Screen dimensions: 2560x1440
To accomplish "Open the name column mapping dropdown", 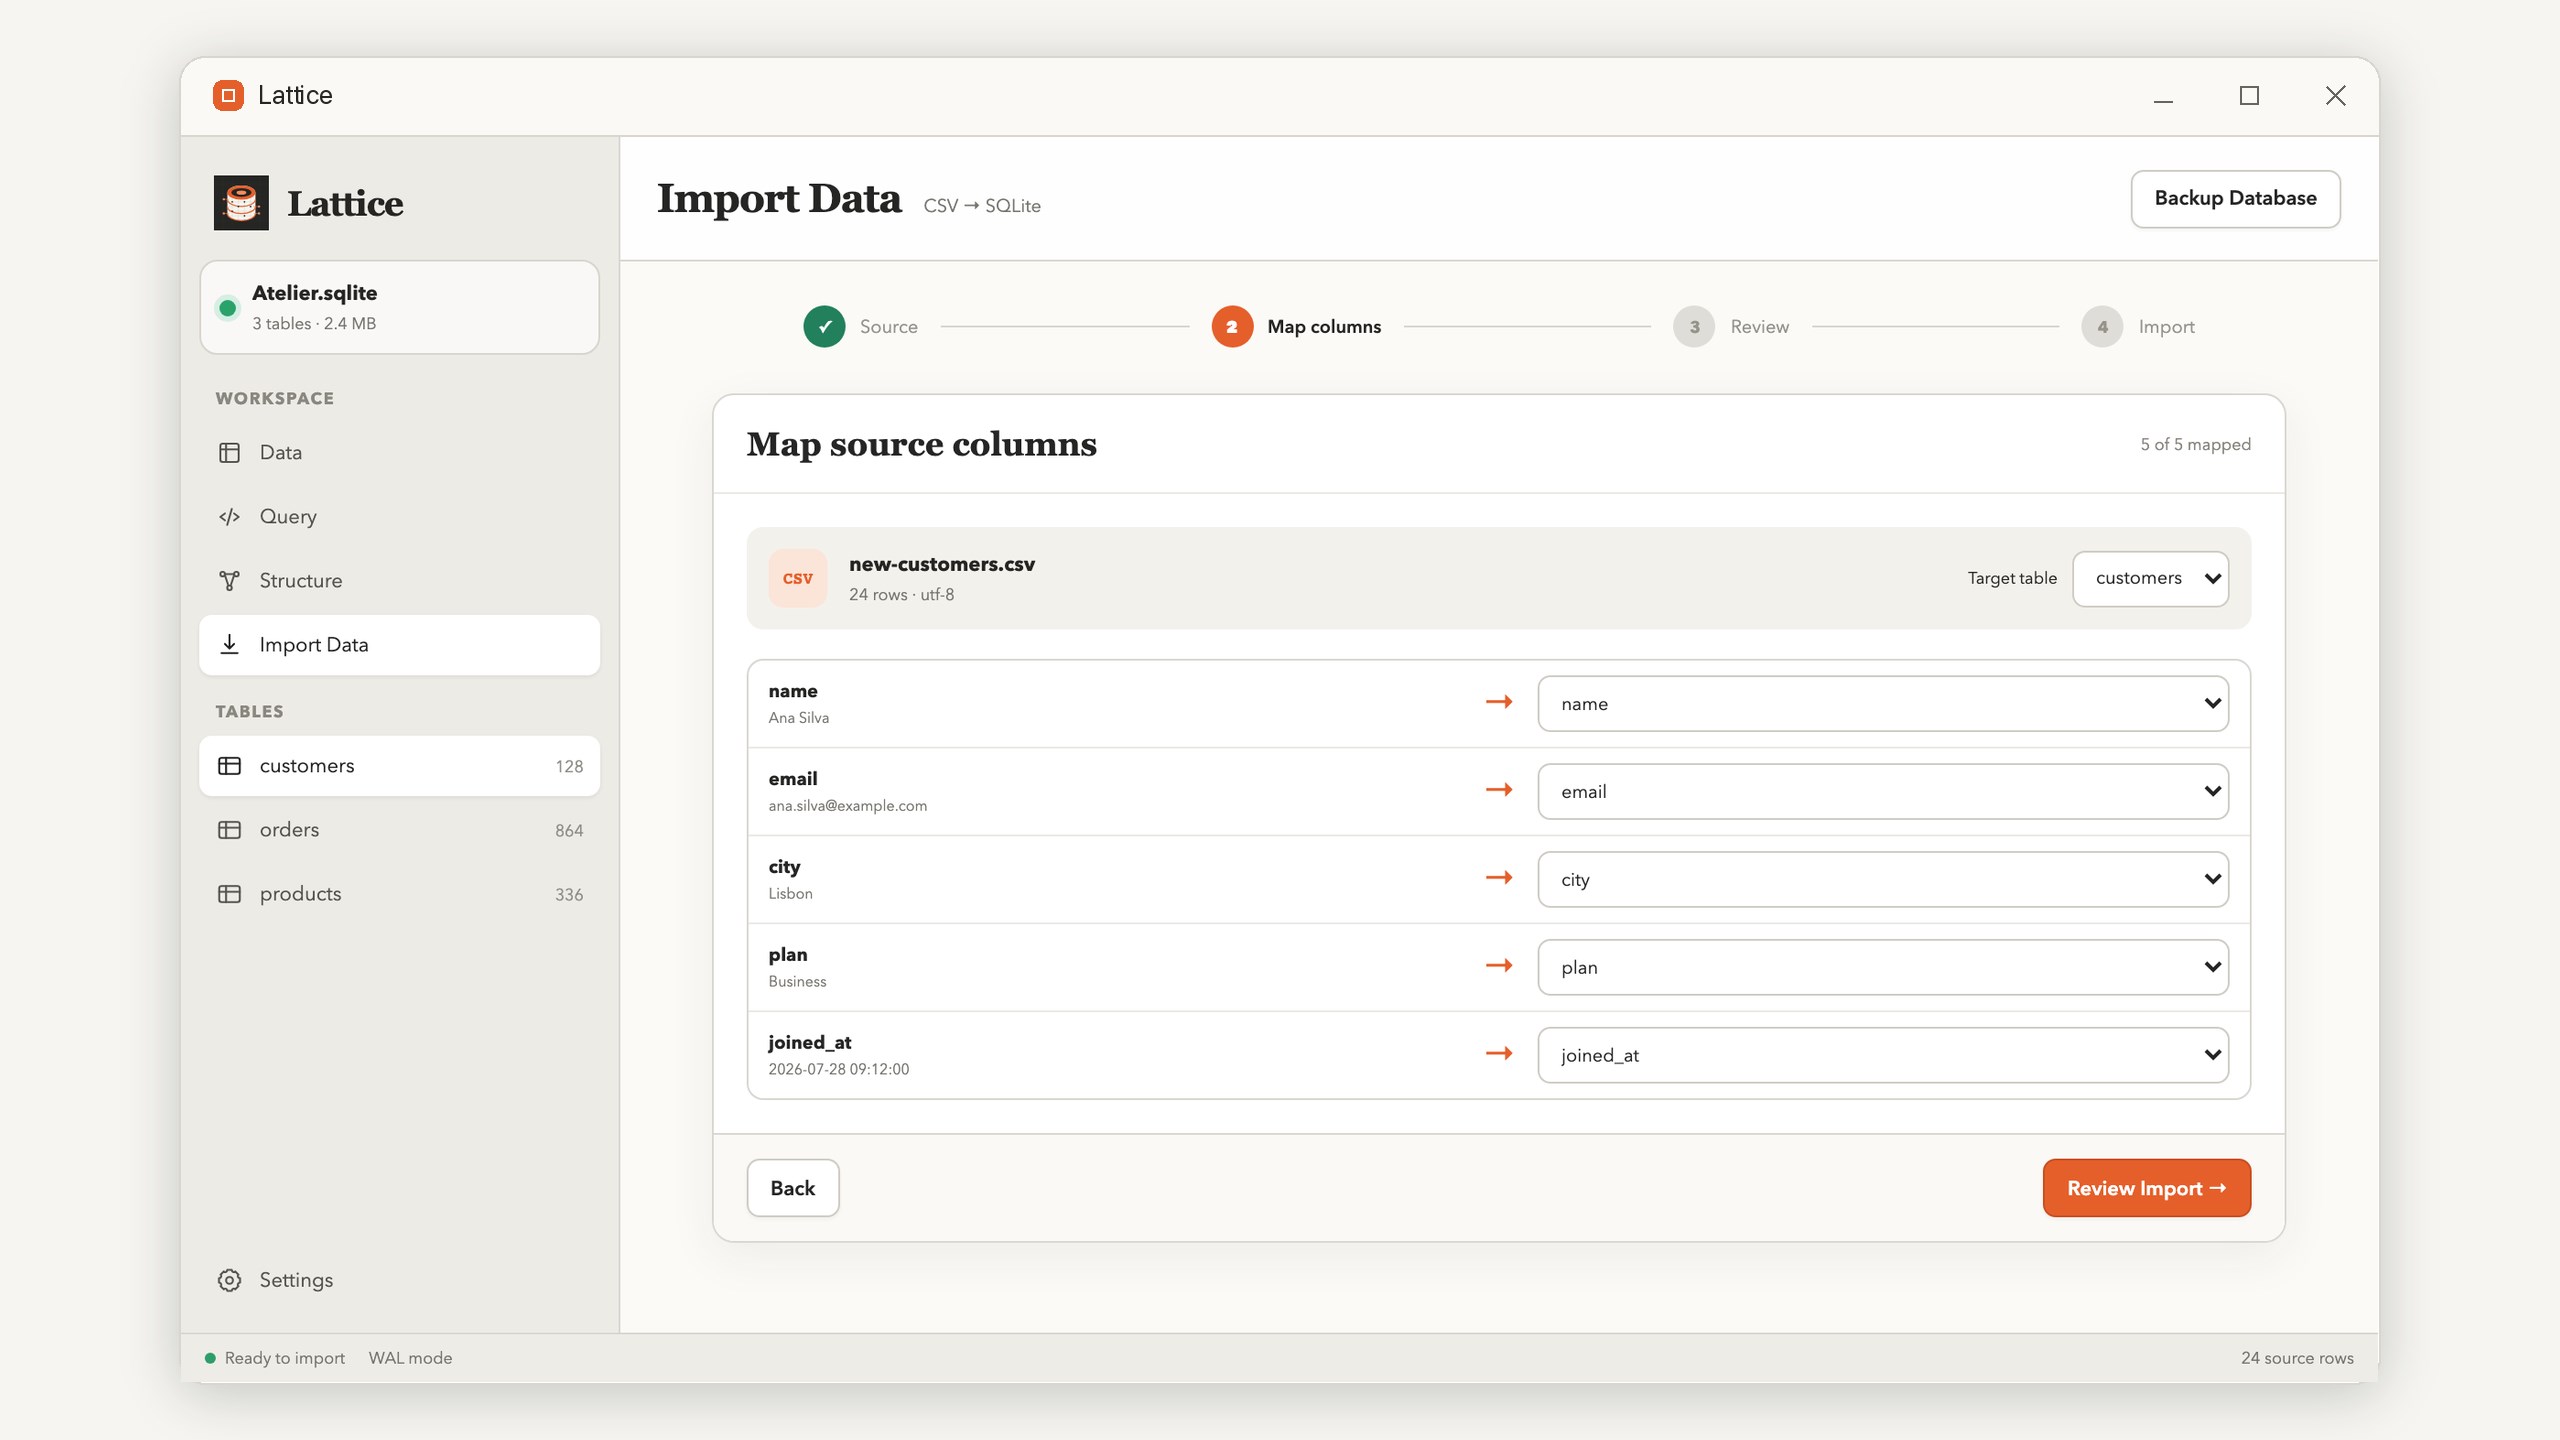I will click(1883, 703).
